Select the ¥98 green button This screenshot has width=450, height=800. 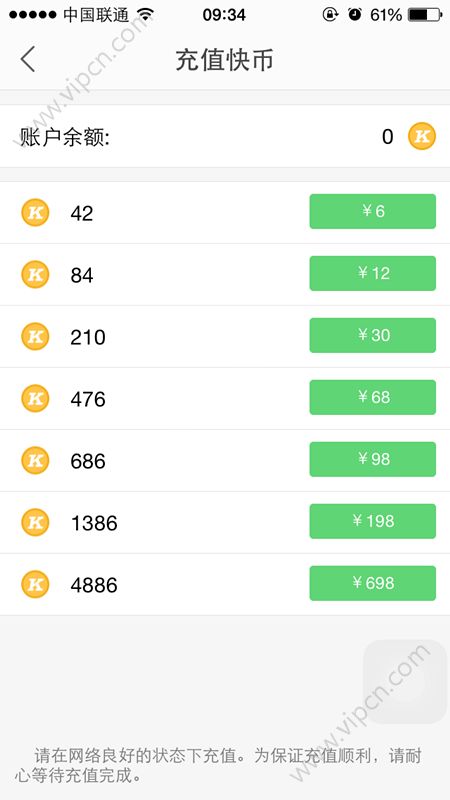pyautogui.click(x=372, y=459)
